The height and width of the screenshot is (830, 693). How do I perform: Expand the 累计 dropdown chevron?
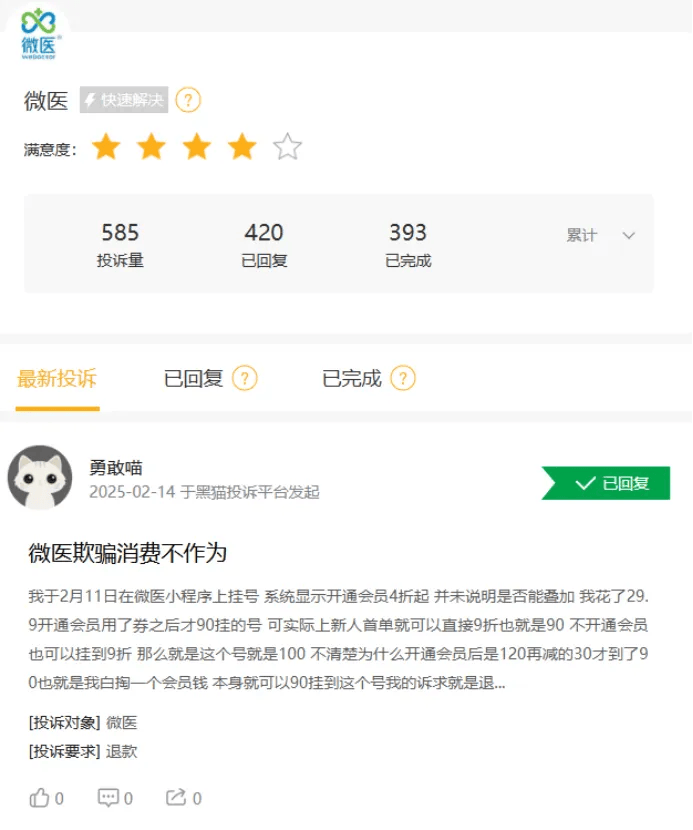coord(628,235)
